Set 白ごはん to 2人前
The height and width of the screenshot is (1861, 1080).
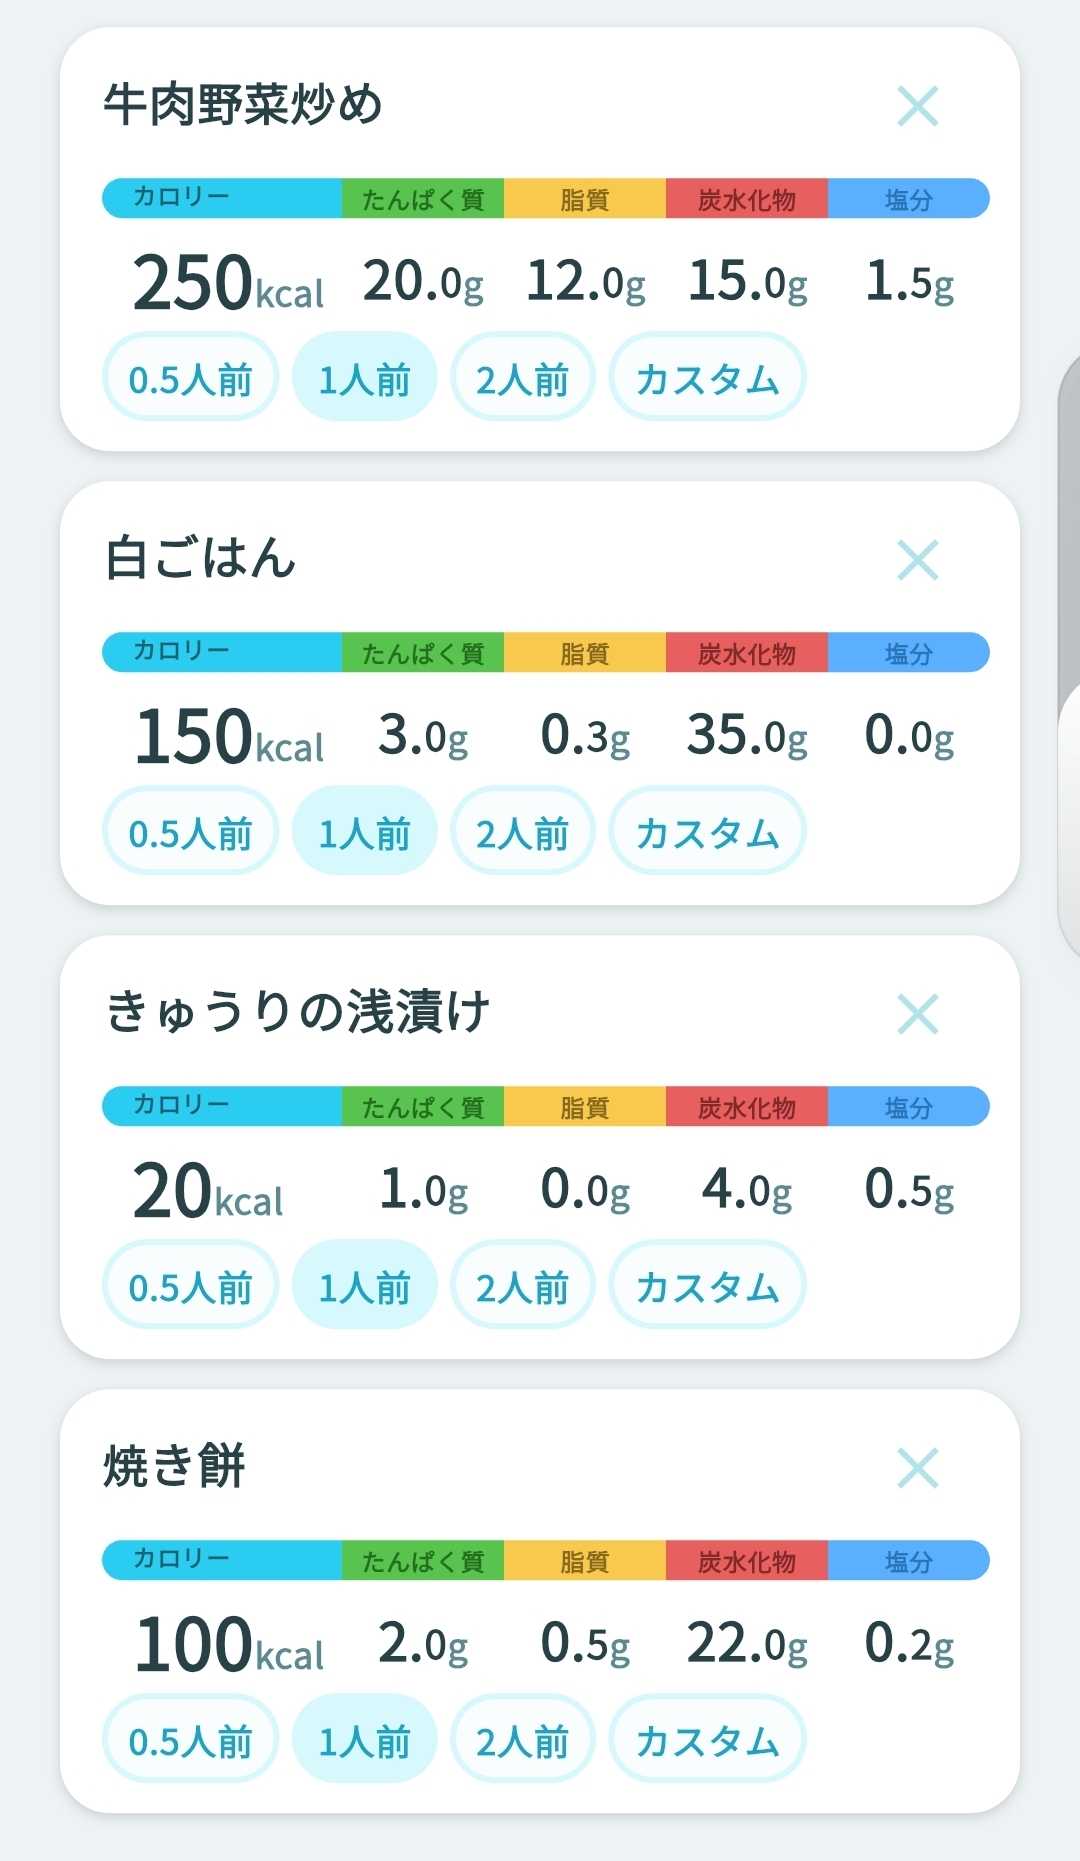pyautogui.click(x=522, y=831)
